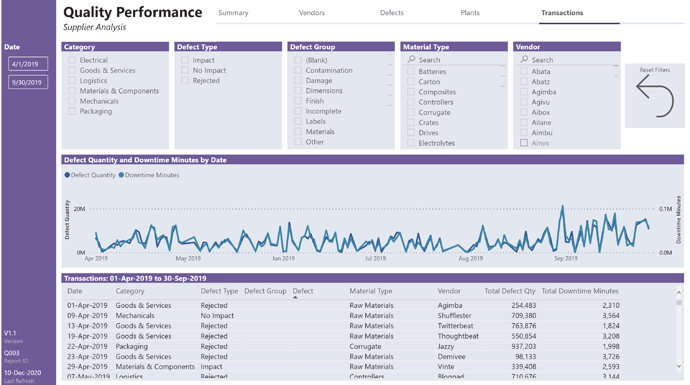Click the Twitterbeat vendor cell
Screen dimensions: 690x385
tap(455, 326)
